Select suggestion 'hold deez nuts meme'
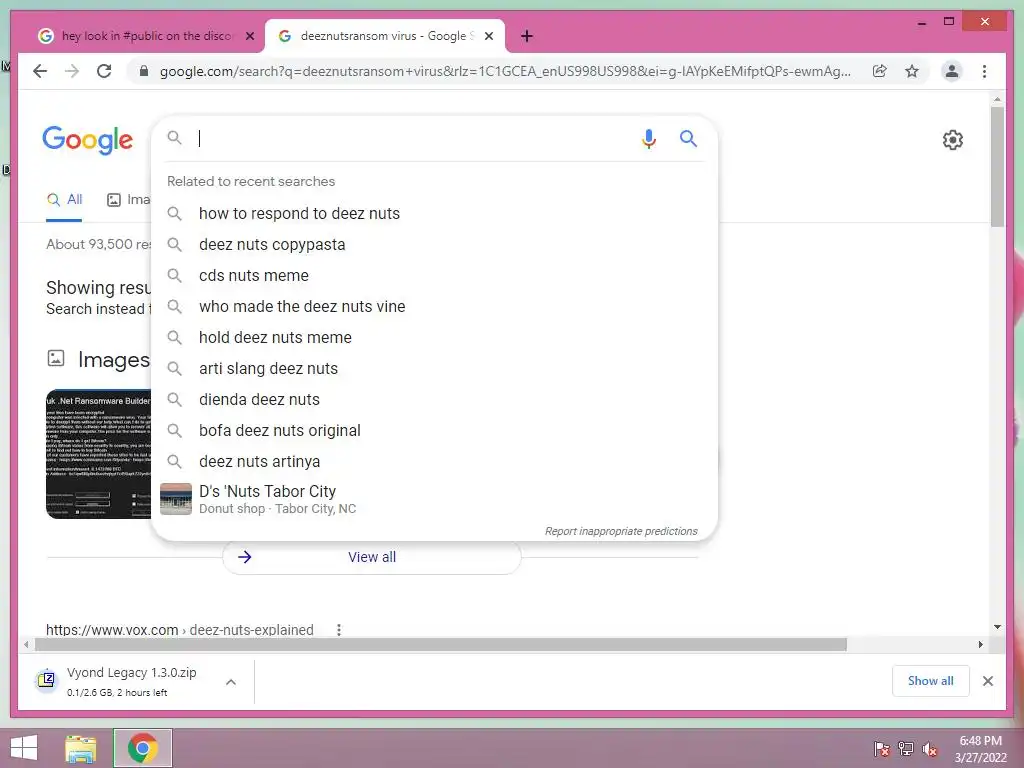 pyautogui.click(x=275, y=338)
